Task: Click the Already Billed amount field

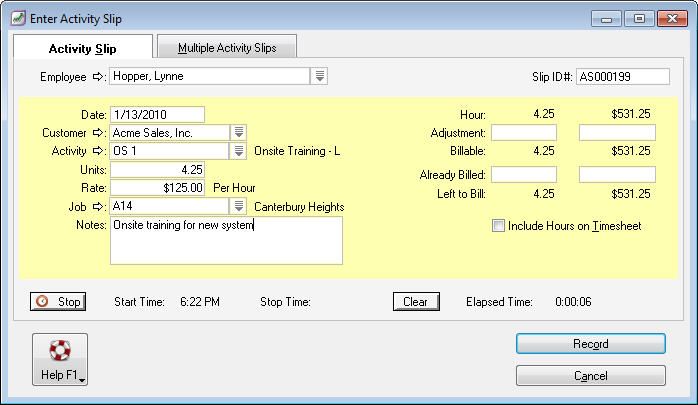Action: click(617, 174)
